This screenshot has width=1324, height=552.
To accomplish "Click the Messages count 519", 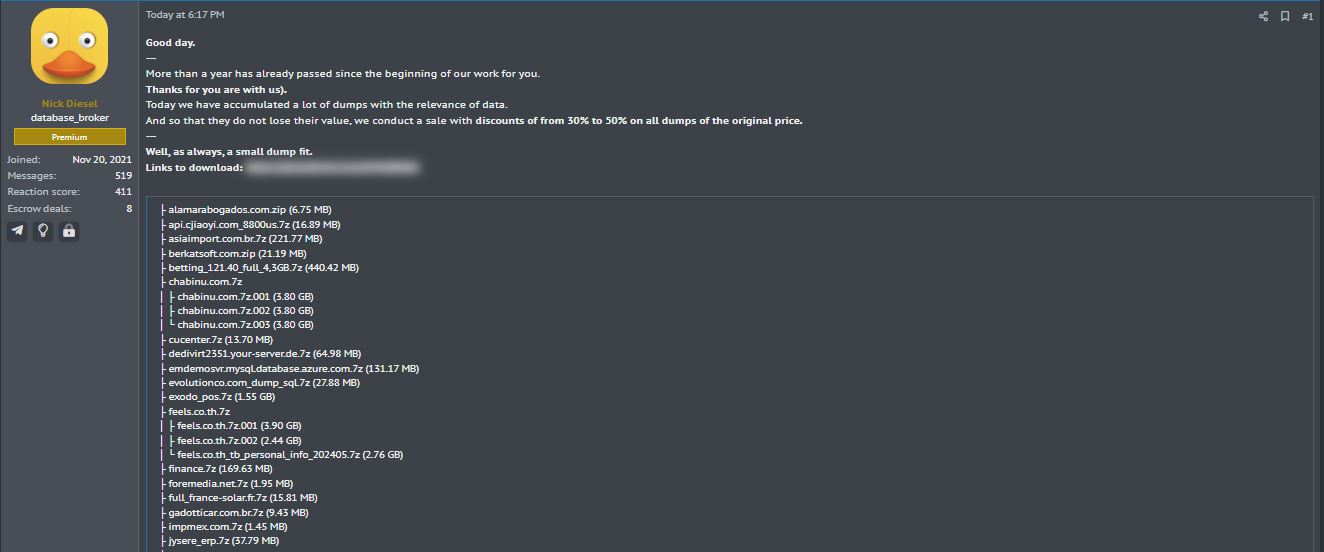I will (123, 176).
